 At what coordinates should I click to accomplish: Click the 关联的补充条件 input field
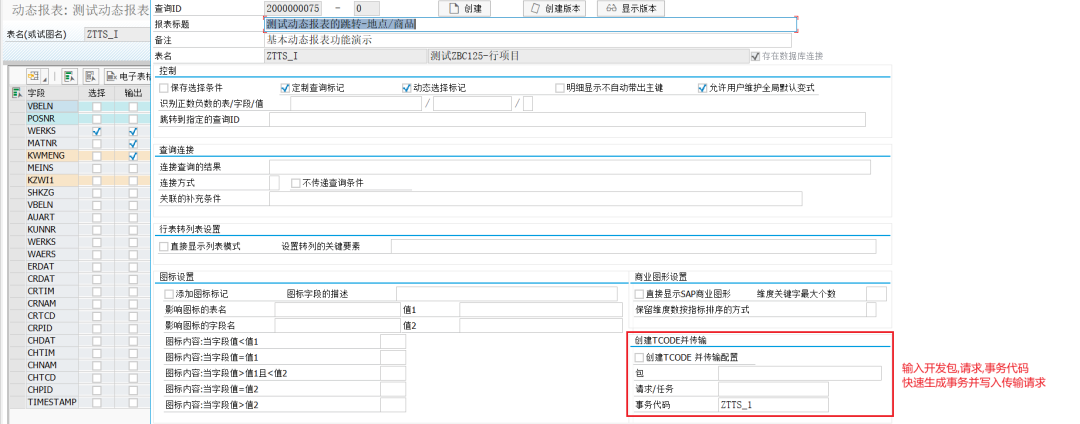coord(536,199)
